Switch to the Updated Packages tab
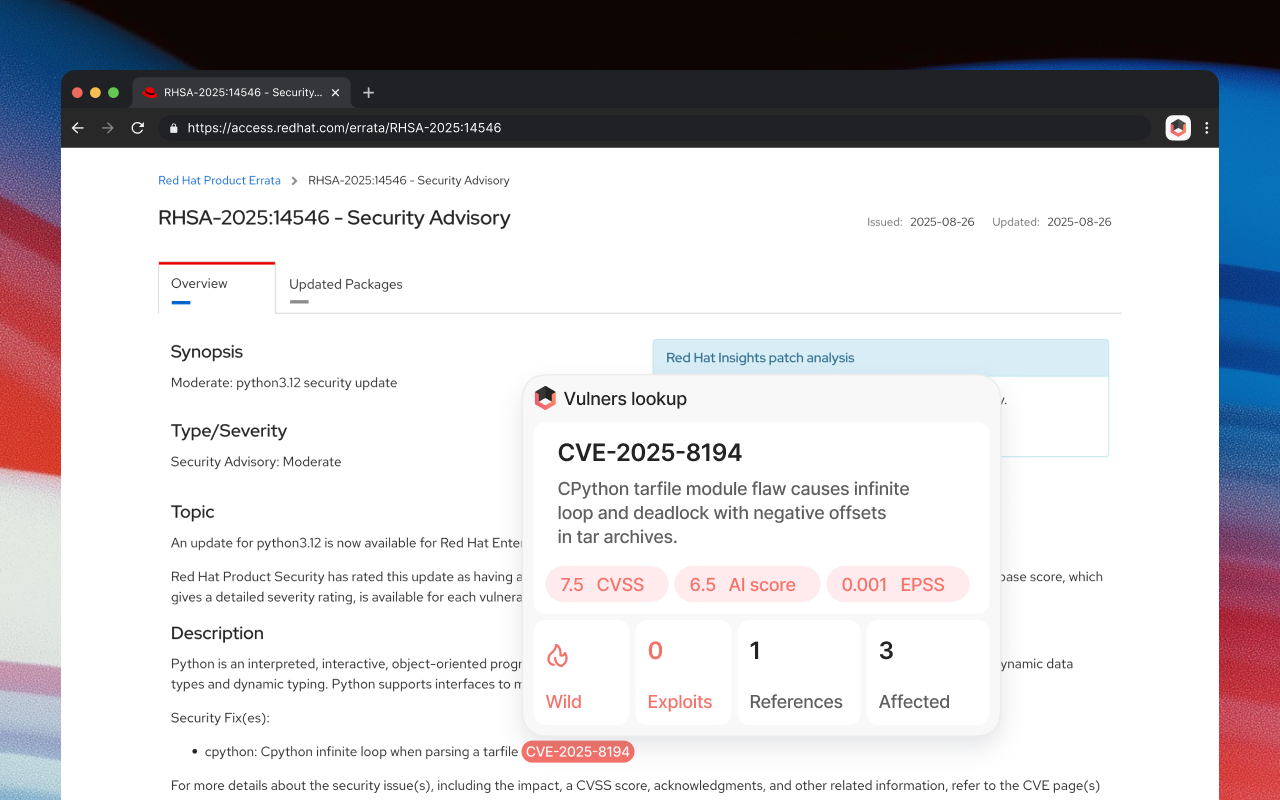Viewport: 1280px width, 800px height. point(345,284)
